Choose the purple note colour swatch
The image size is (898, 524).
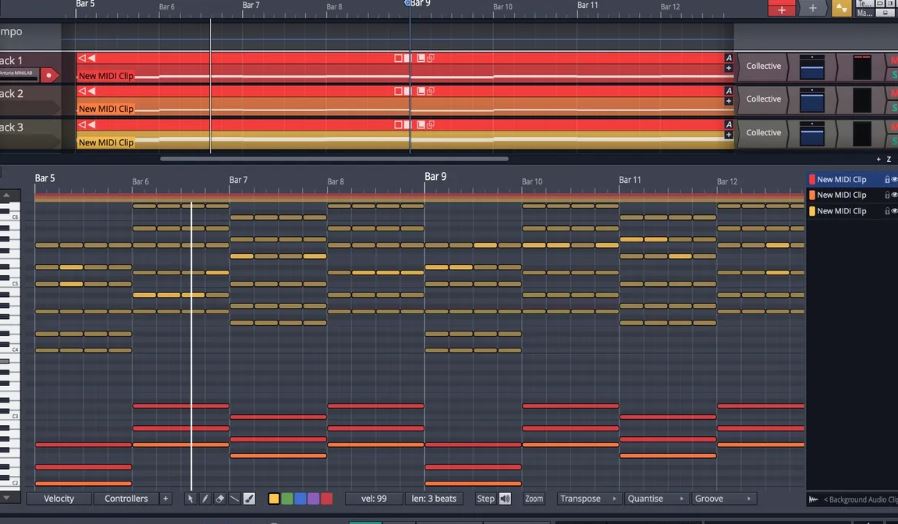coord(313,499)
